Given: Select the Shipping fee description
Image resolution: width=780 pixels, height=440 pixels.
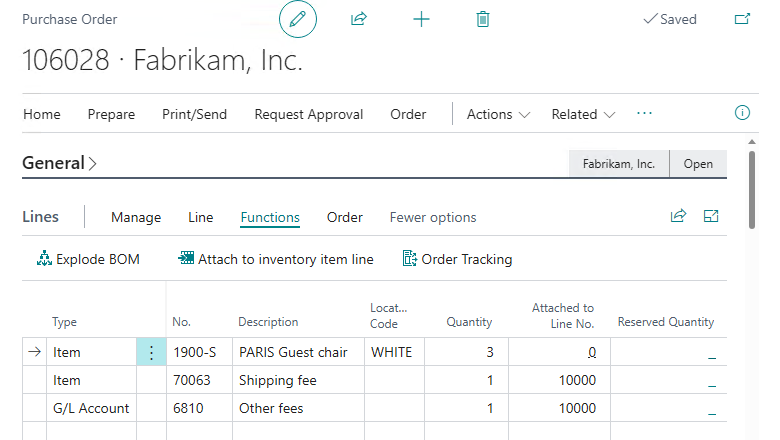Looking at the screenshot, I should [298, 380].
